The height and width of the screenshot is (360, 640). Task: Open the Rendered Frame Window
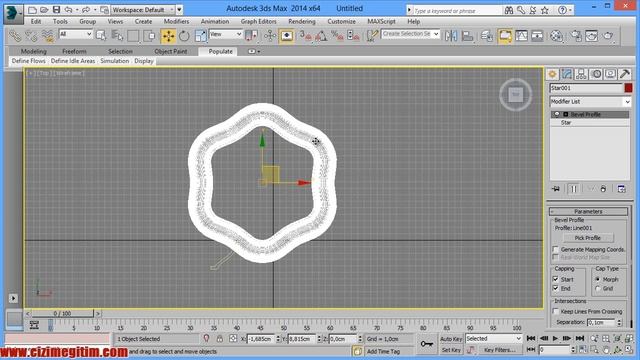[x=591, y=36]
